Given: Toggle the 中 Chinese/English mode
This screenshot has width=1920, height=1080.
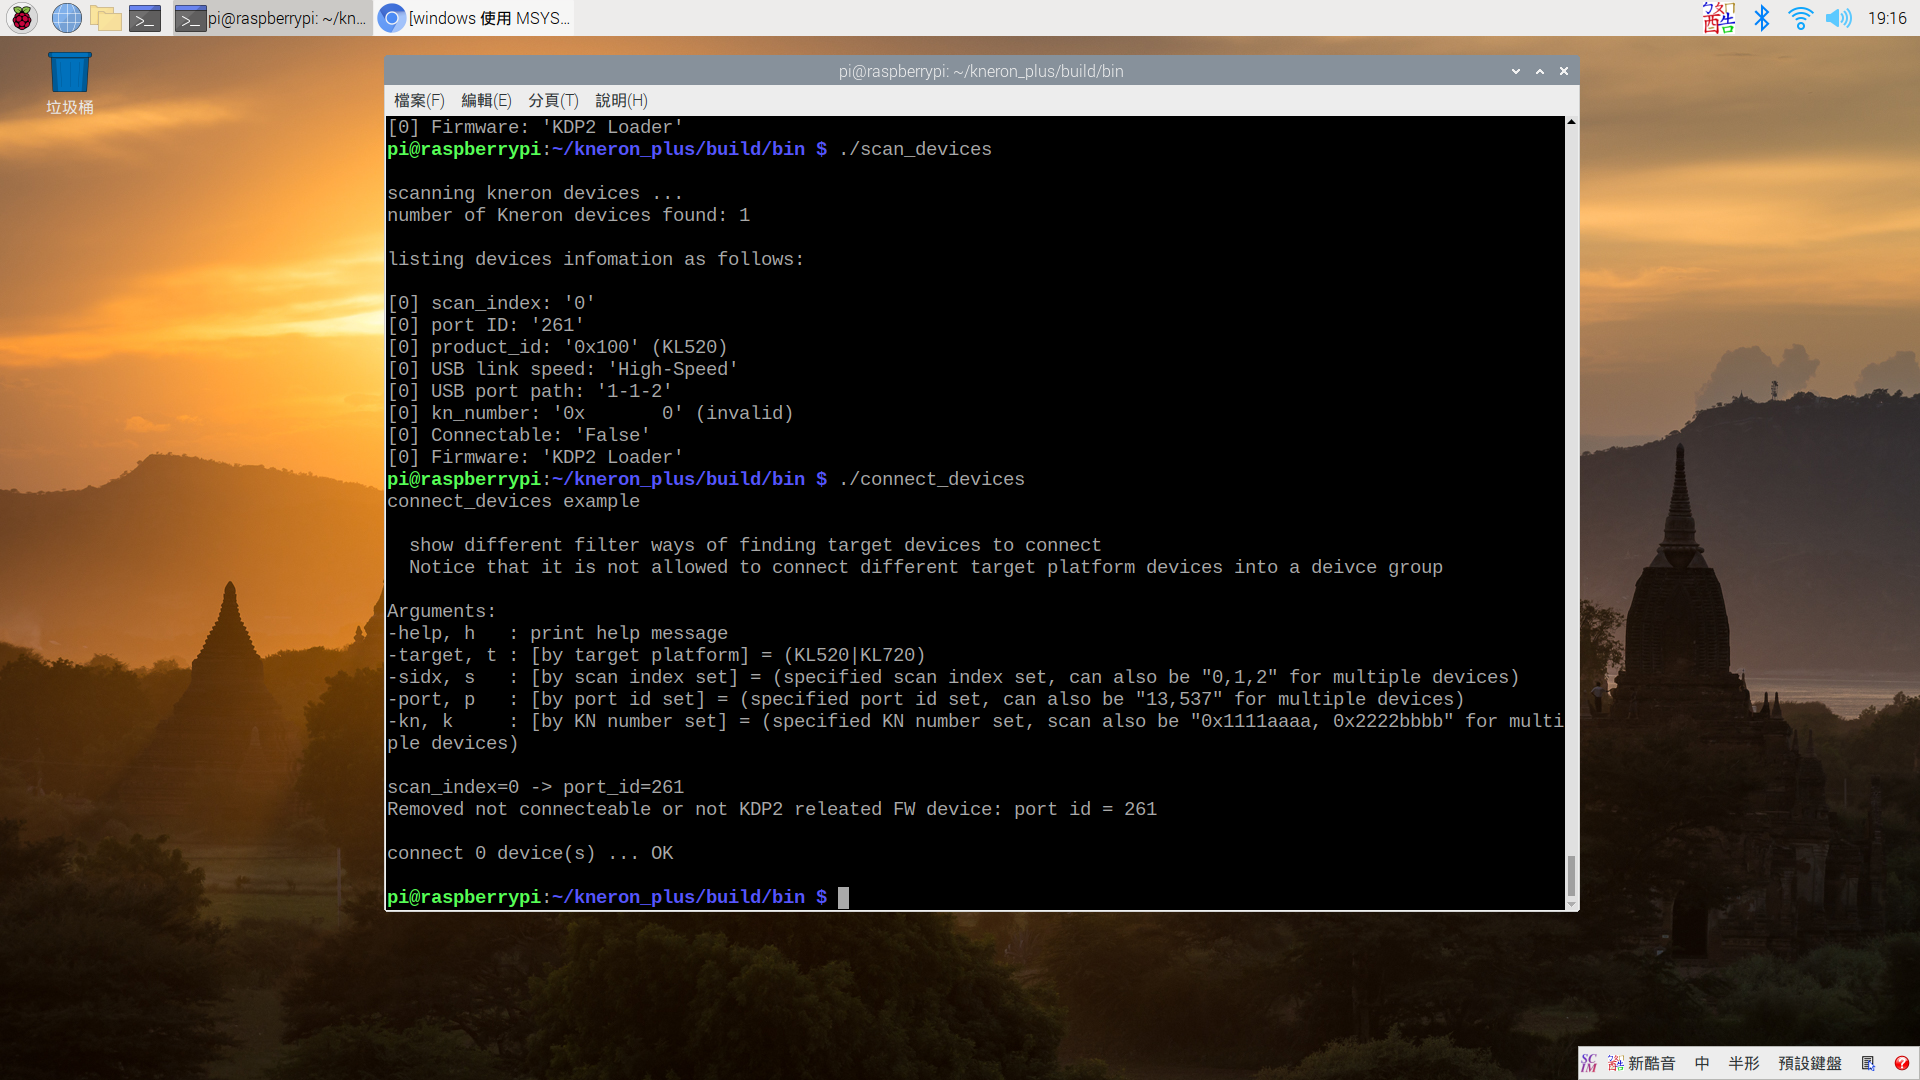Looking at the screenshot, I should [1702, 1063].
